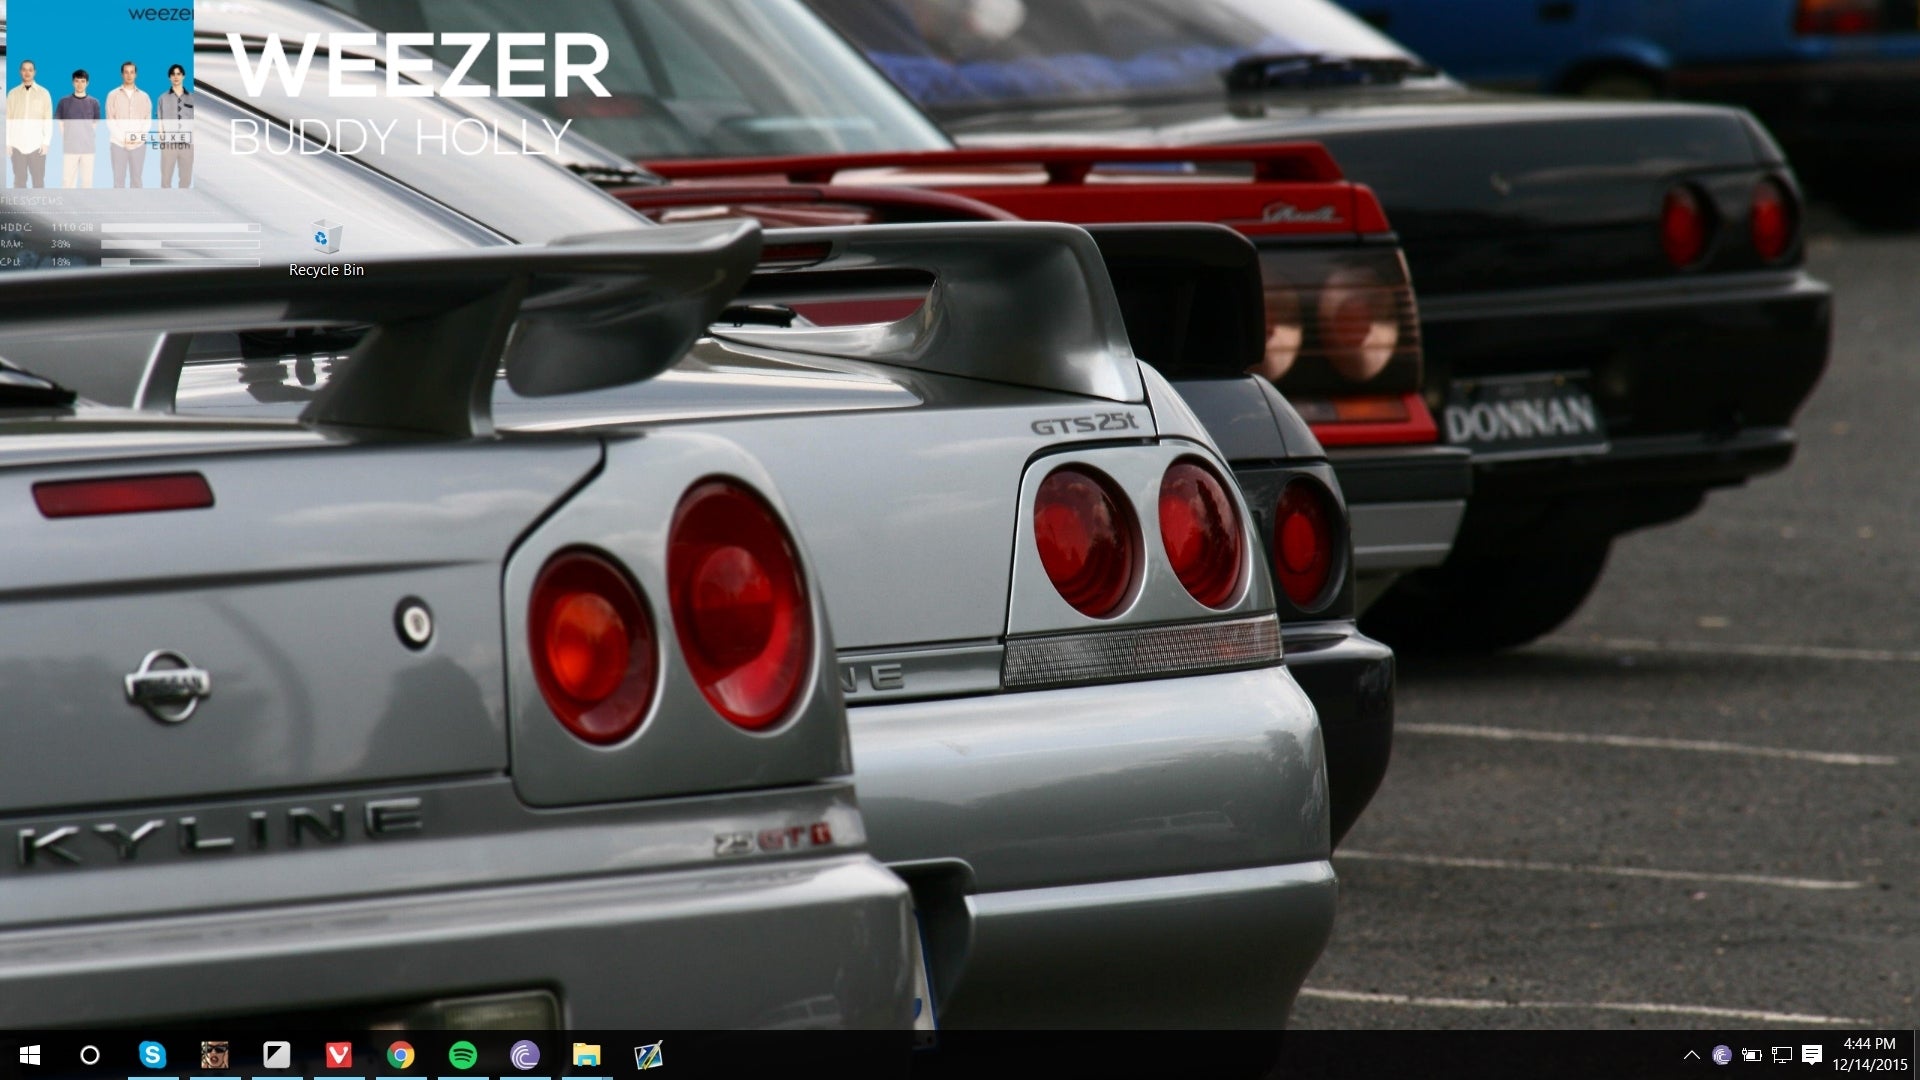
Task: Click the RAM usage bar
Action: (x=180, y=244)
